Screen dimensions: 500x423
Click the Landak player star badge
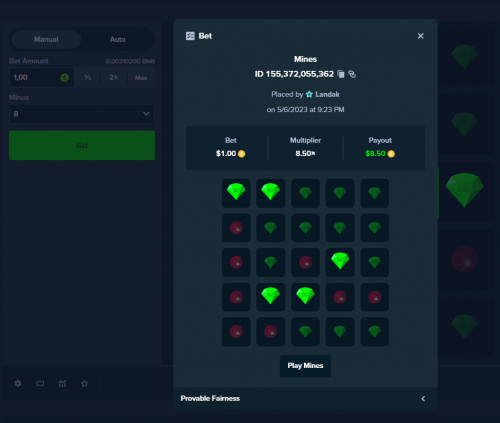pyautogui.click(x=309, y=94)
